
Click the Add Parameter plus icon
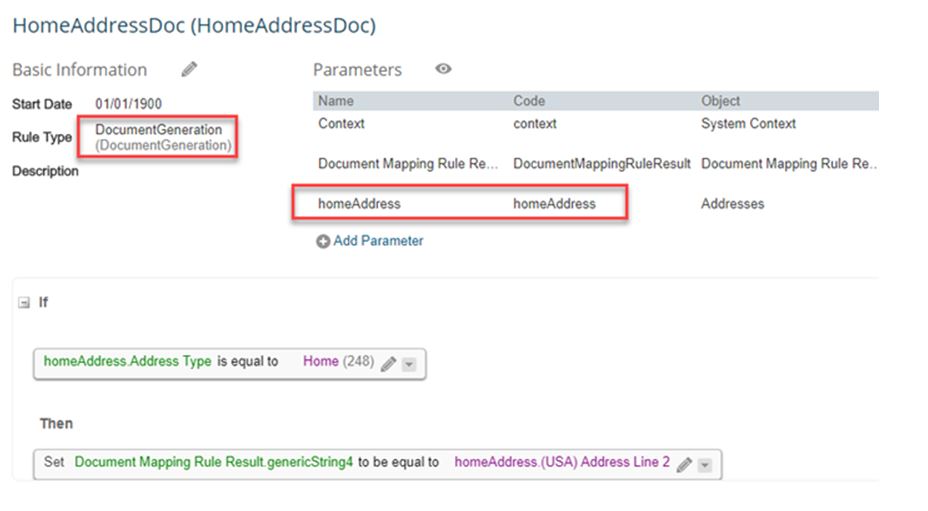(x=323, y=242)
